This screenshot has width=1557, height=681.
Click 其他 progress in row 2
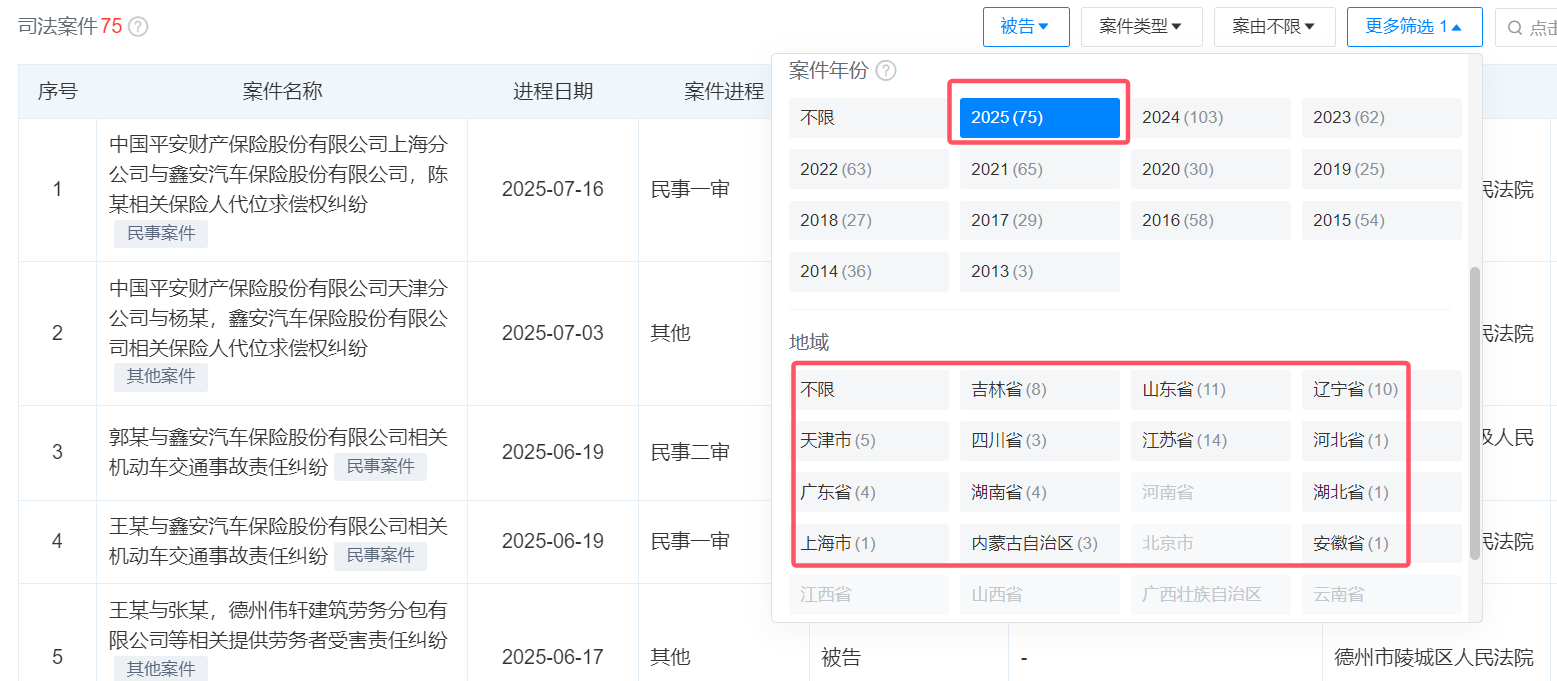click(670, 333)
